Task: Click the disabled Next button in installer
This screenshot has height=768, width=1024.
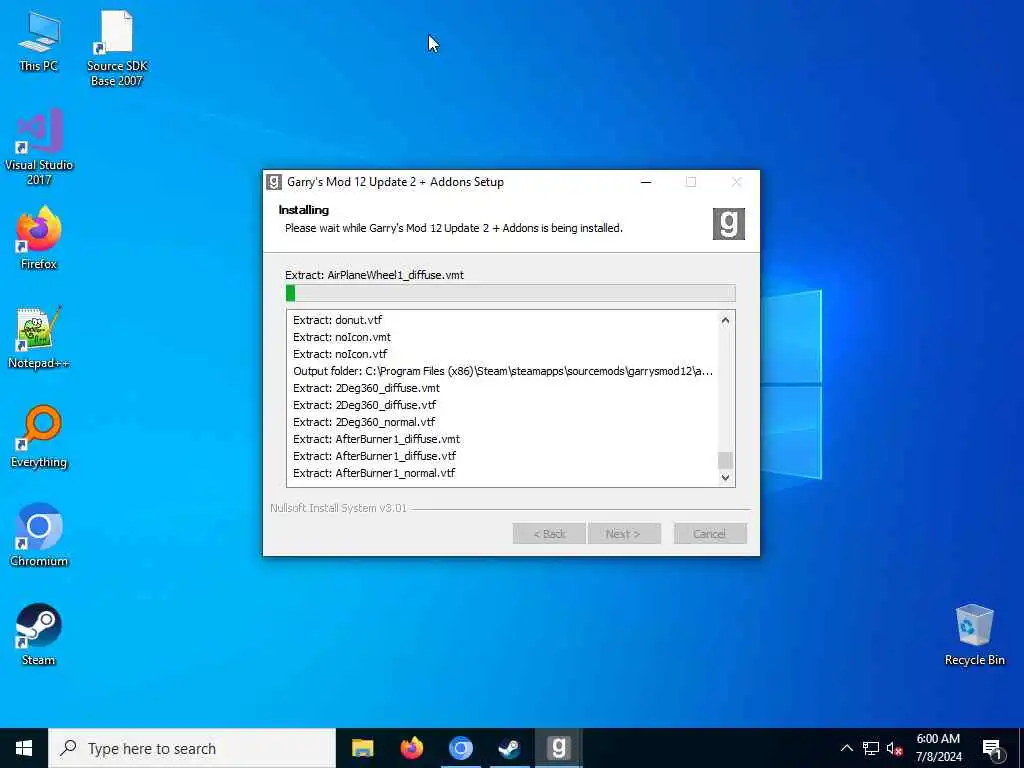Action: (624, 534)
